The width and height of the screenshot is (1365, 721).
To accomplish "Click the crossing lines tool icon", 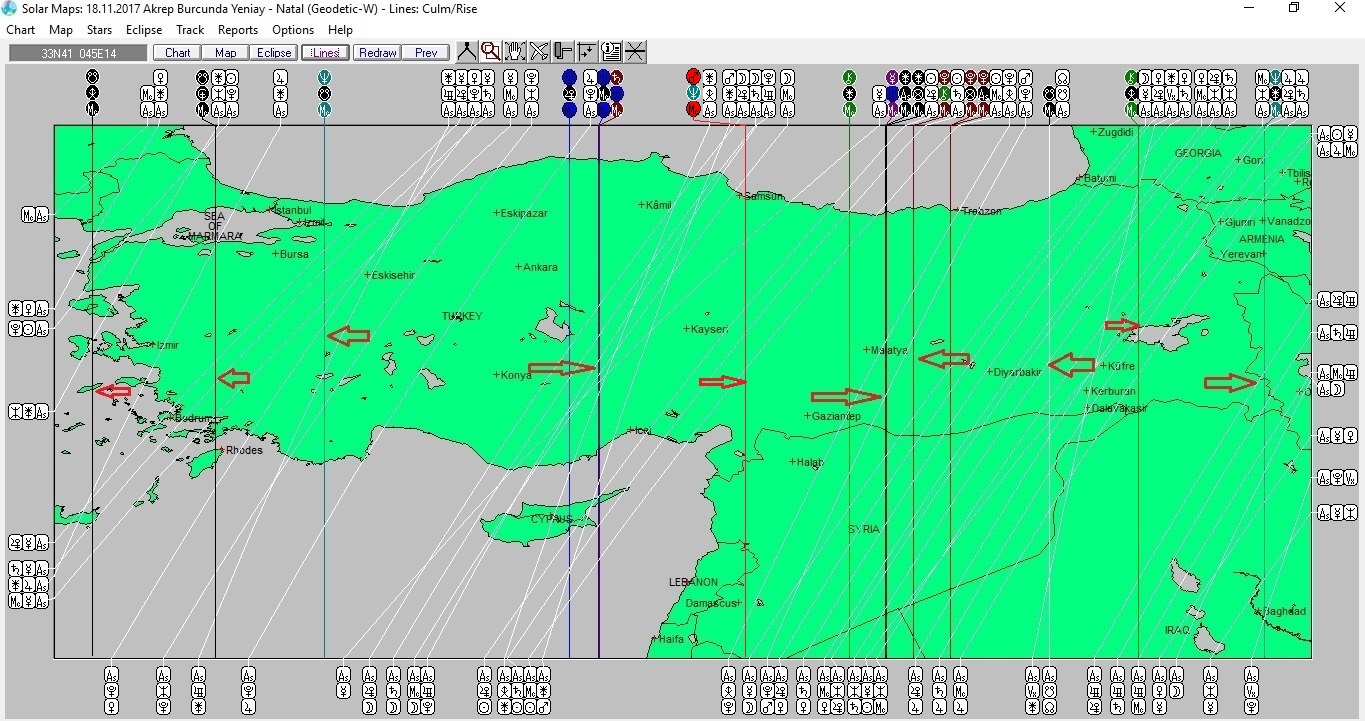I will coord(635,52).
